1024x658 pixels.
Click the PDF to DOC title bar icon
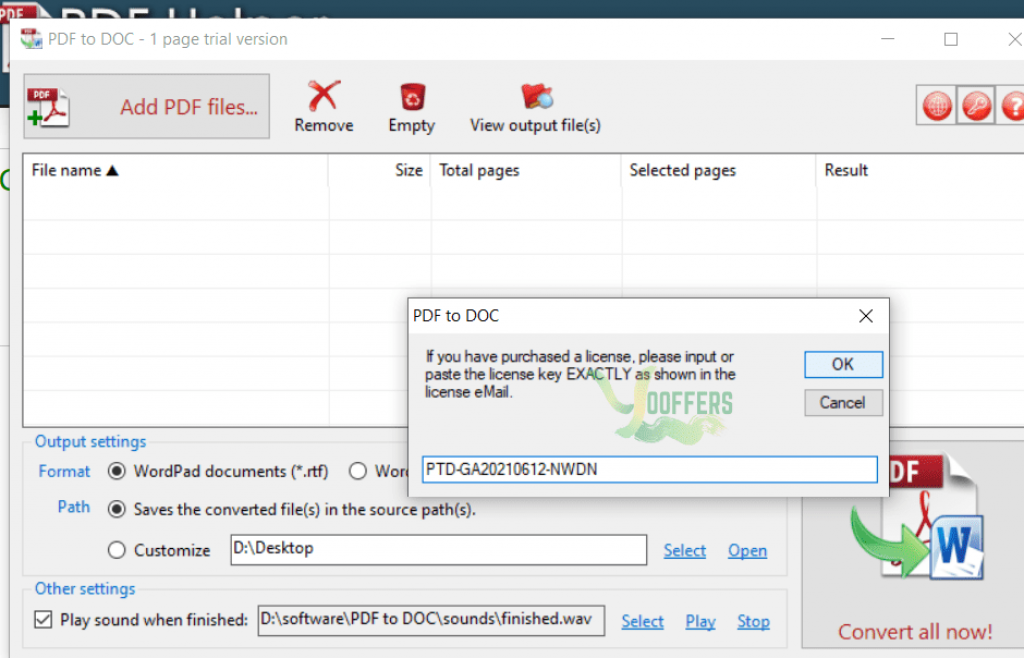point(31,39)
